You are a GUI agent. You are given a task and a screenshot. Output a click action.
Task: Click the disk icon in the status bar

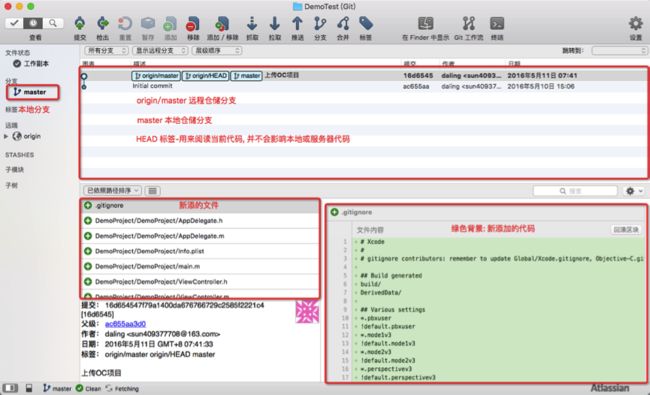(x=29, y=388)
